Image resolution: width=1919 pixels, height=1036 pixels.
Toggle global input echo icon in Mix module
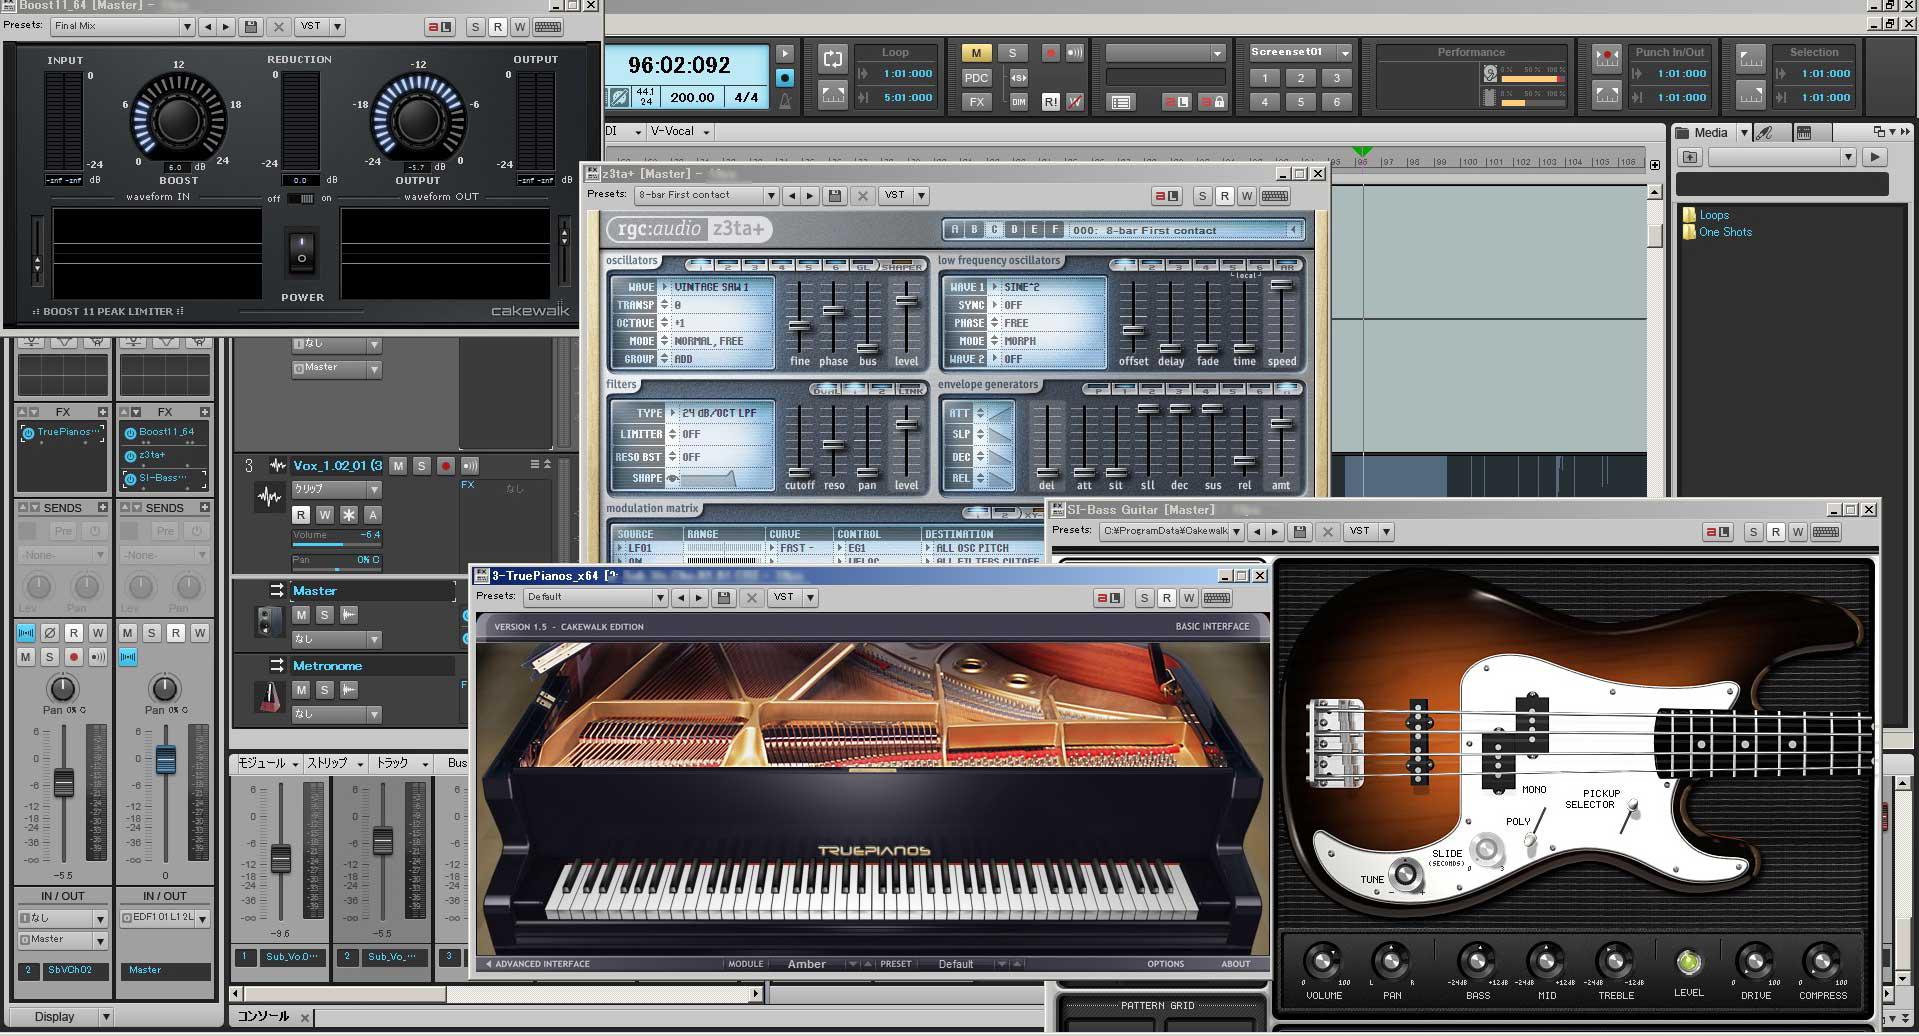click(1075, 53)
